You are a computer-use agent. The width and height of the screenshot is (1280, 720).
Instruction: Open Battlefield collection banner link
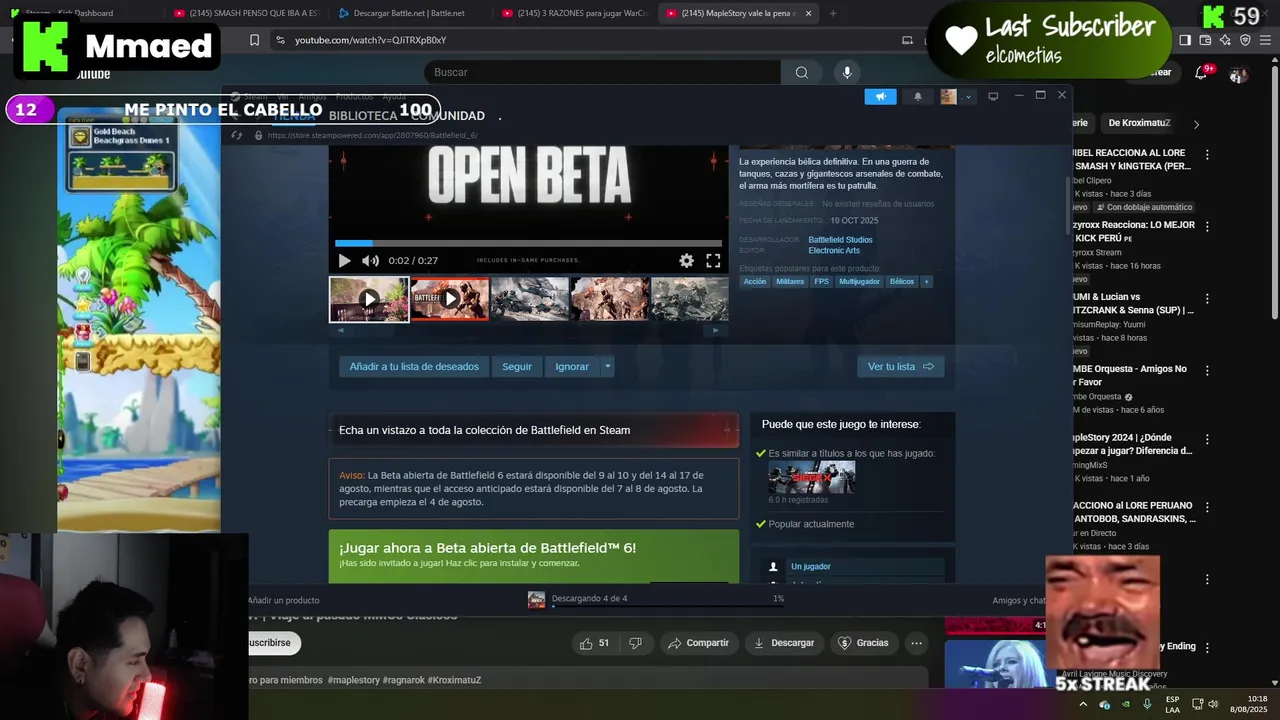[x=534, y=430]
